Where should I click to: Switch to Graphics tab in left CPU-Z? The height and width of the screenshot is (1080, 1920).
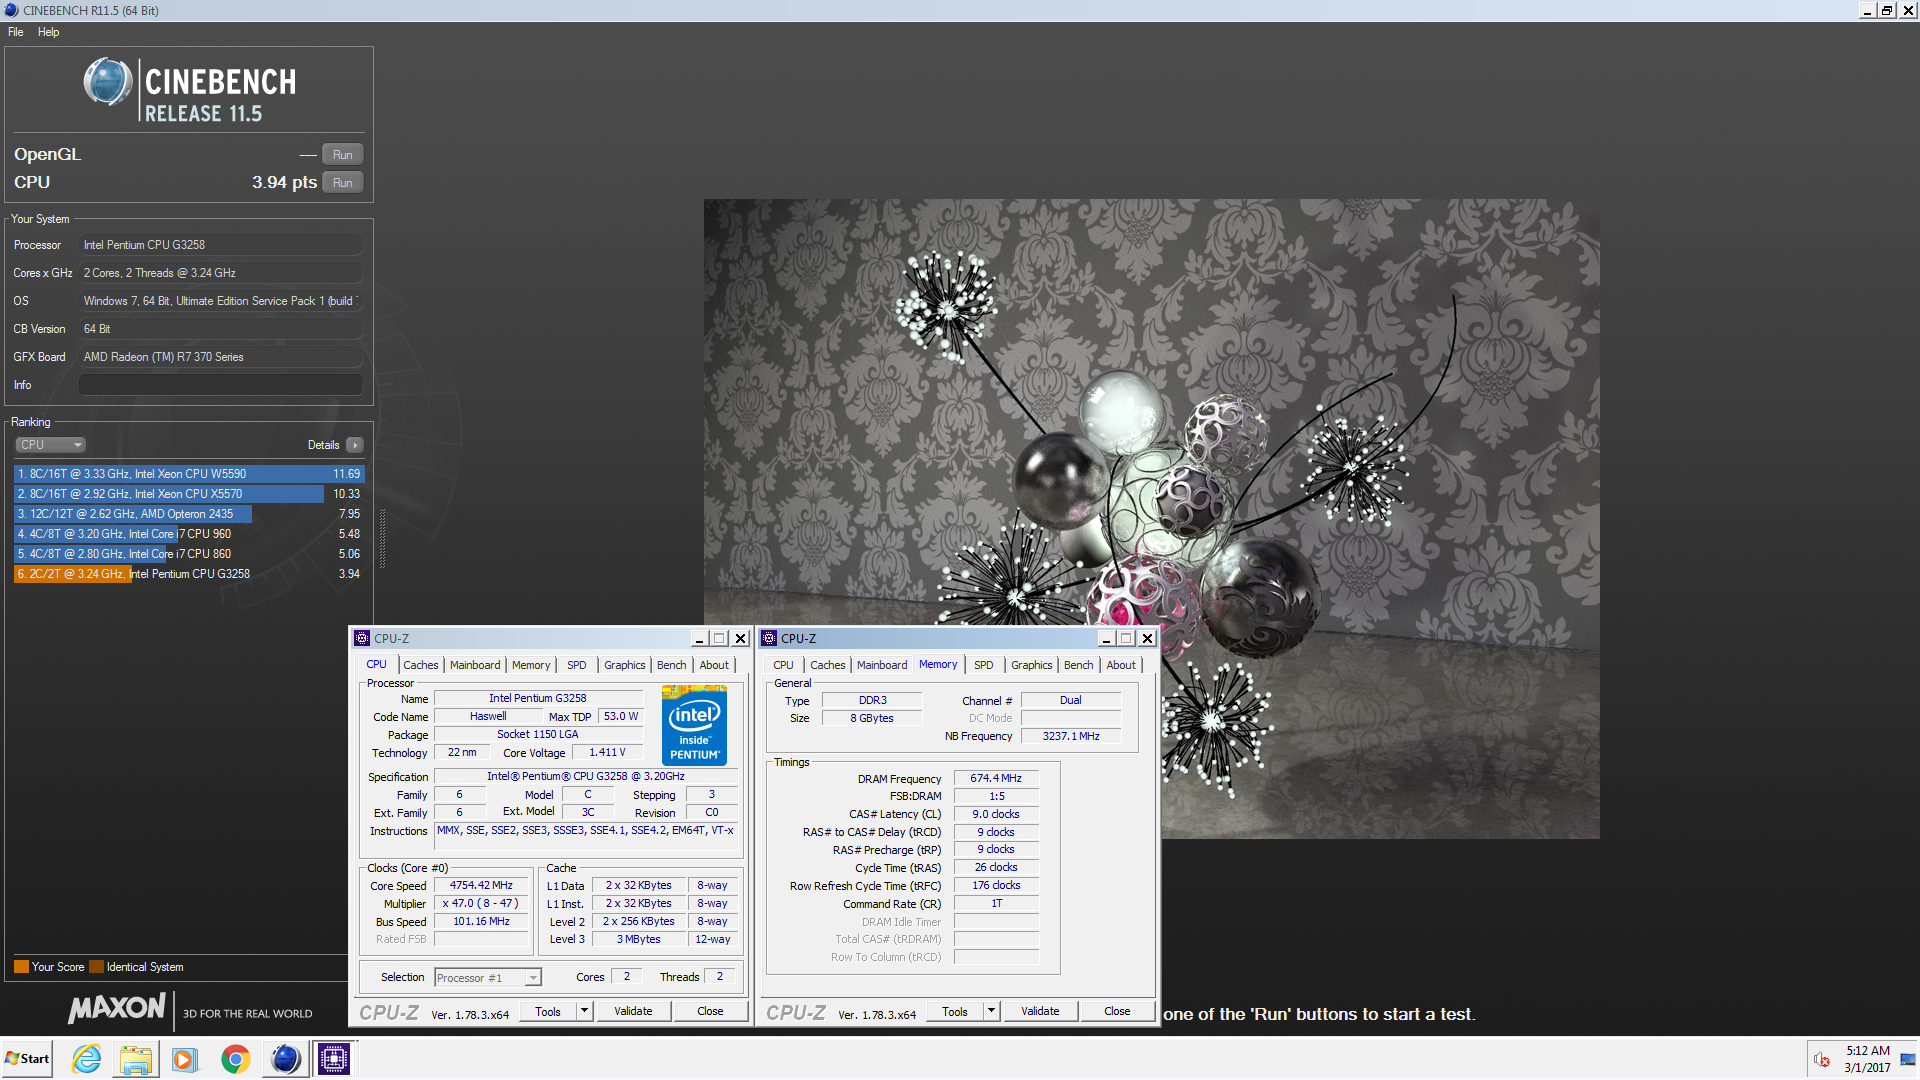pyautogui.click(x=625, y=665)
